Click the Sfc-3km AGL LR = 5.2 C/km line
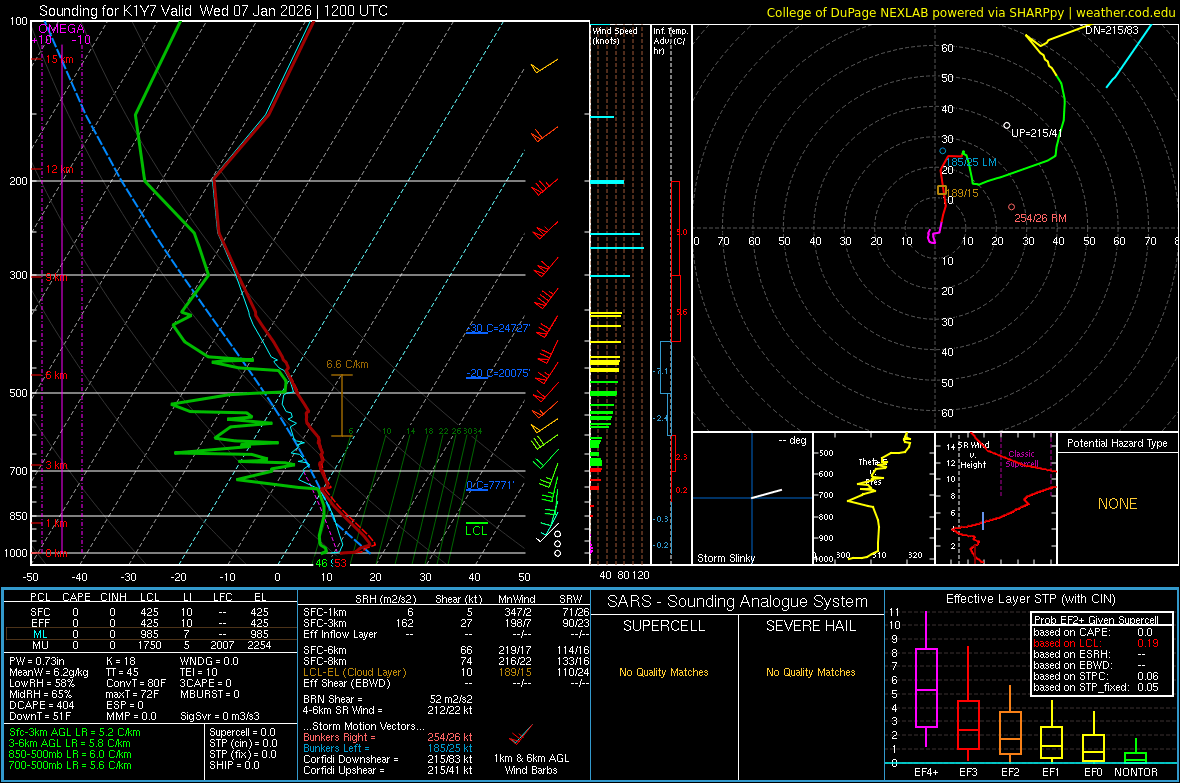The width and height of the screenshot is (1180, 783). pyautogui.click(x=75, y=732)
